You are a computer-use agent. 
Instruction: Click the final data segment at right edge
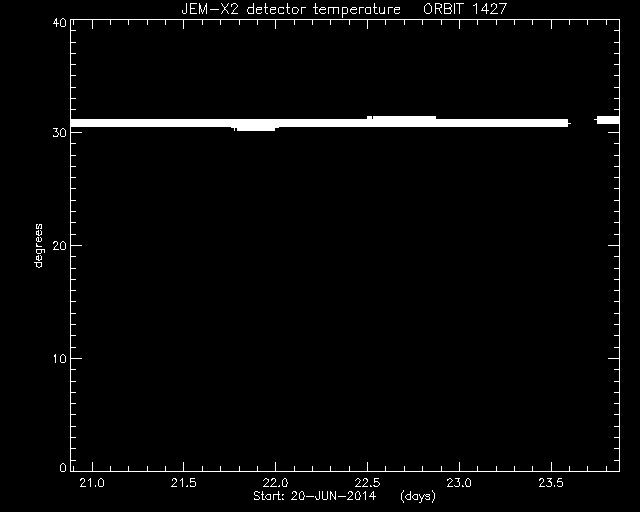608,120
